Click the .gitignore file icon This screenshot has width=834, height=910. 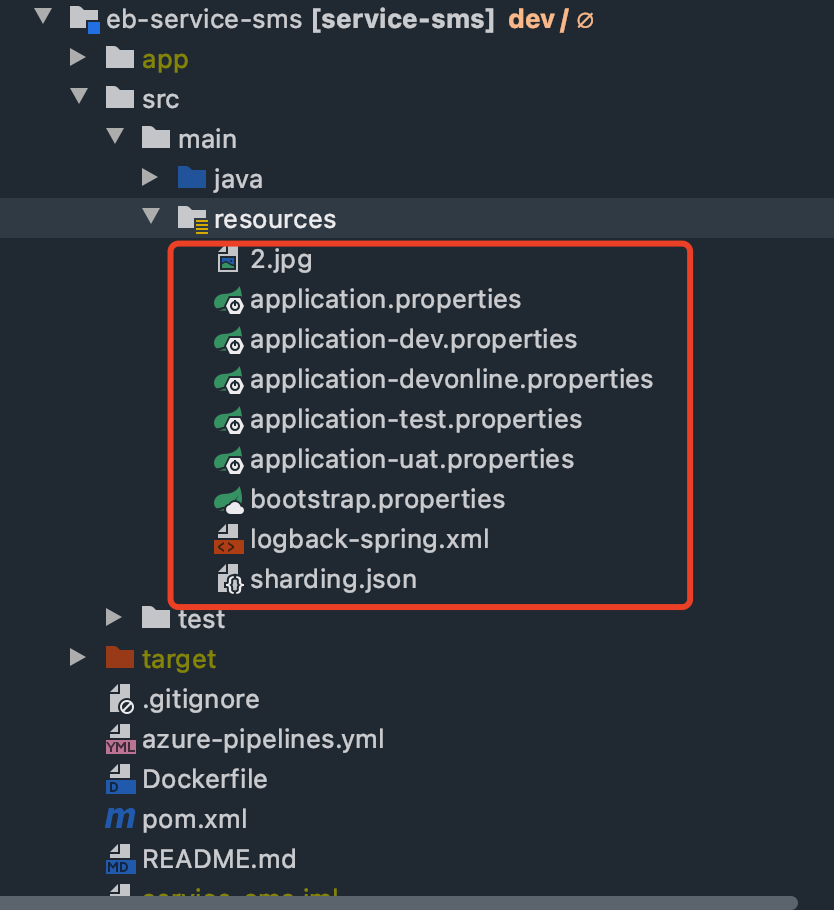pos(120,699)
